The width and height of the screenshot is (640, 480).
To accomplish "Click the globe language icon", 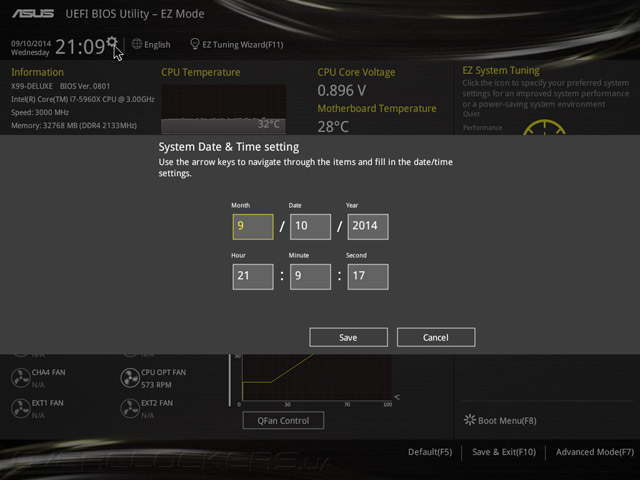I will point(137,44).
